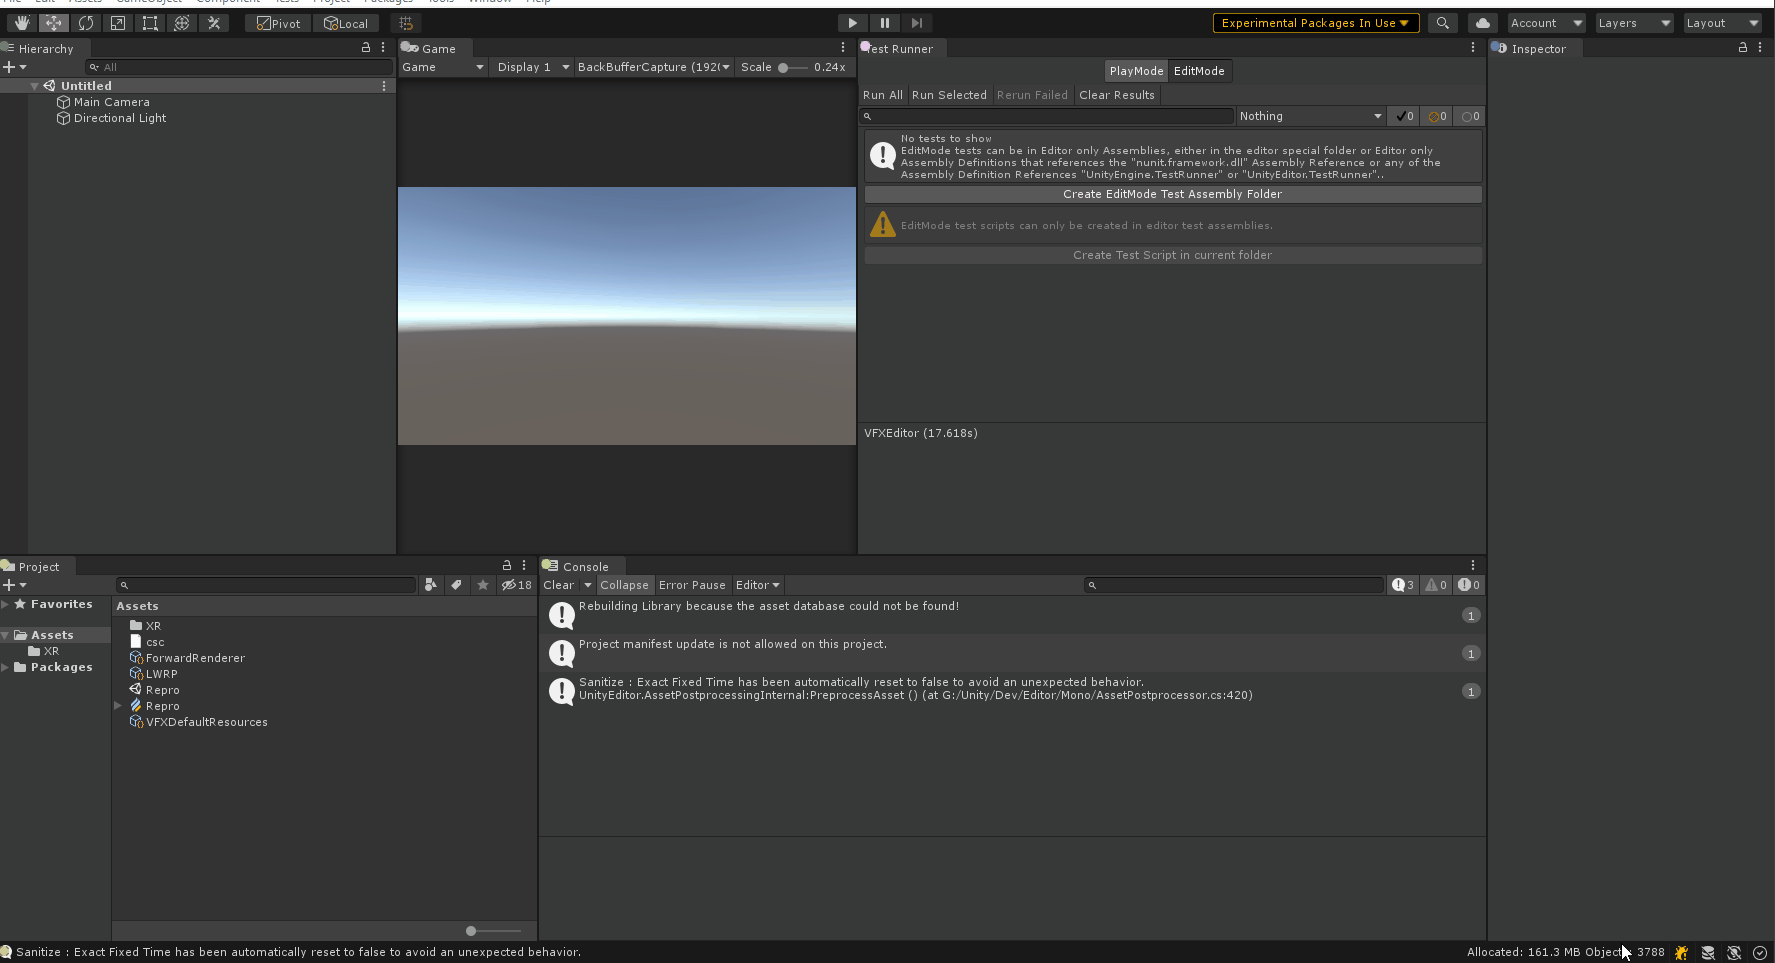Screen dimensions: 1775x963
Task: Select the Move tool in the toolbar
Action: 54,23
